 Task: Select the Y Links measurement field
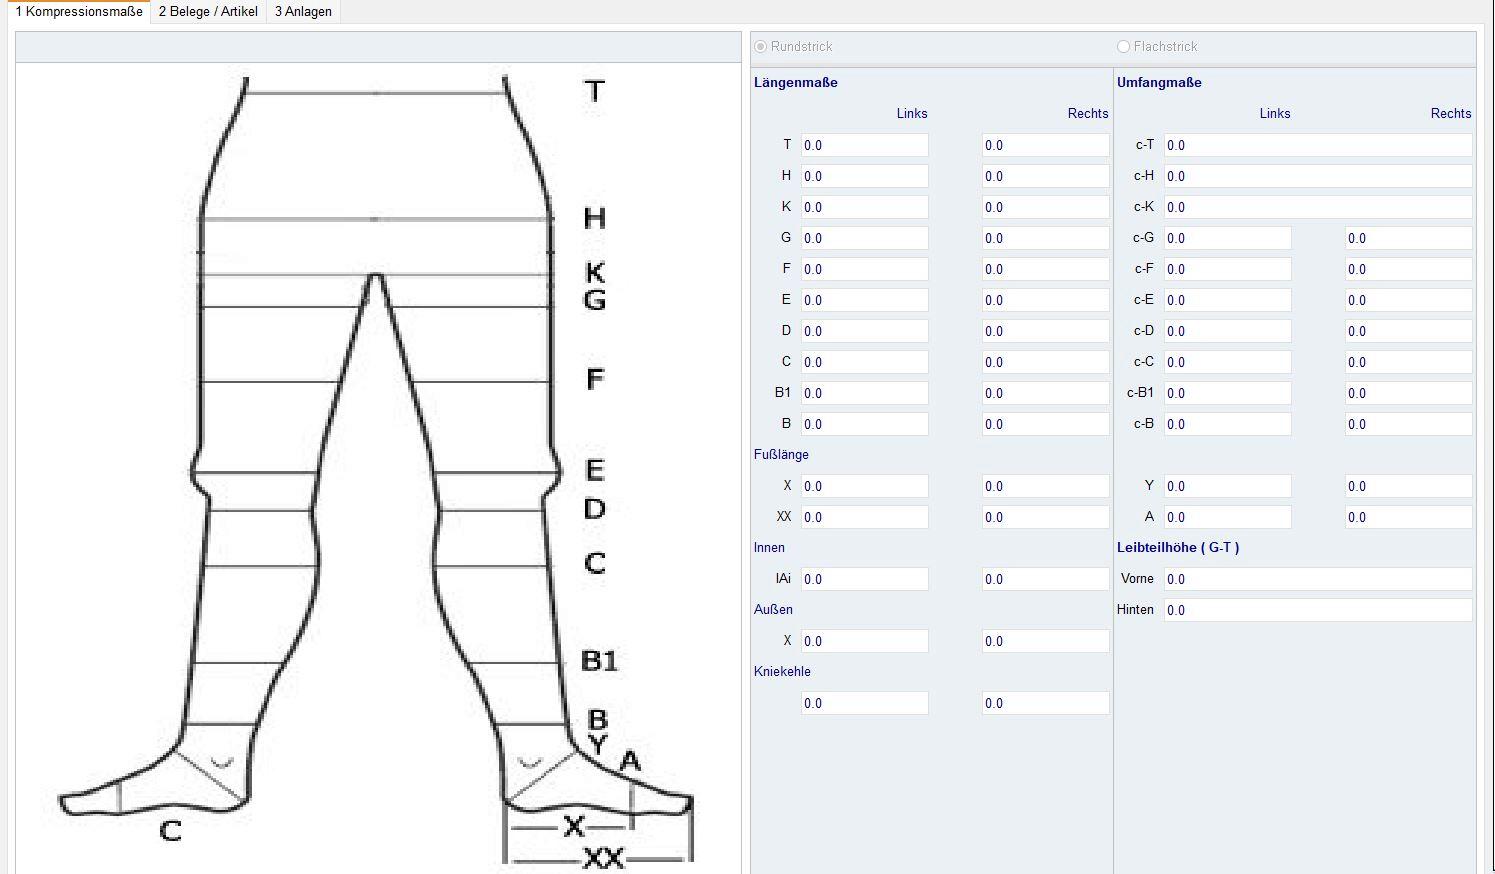1227,487
